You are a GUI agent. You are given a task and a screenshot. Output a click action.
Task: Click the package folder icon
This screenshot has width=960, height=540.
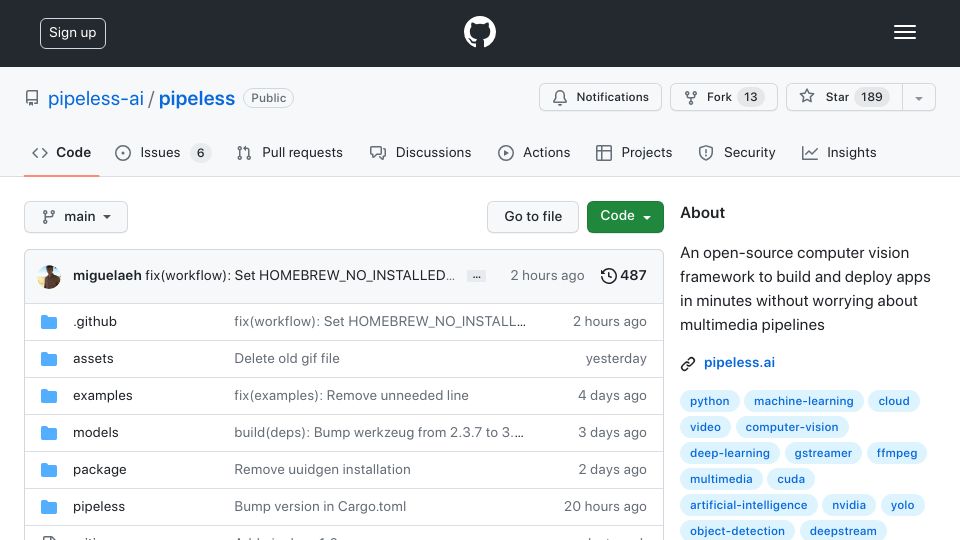click(49, 470)
